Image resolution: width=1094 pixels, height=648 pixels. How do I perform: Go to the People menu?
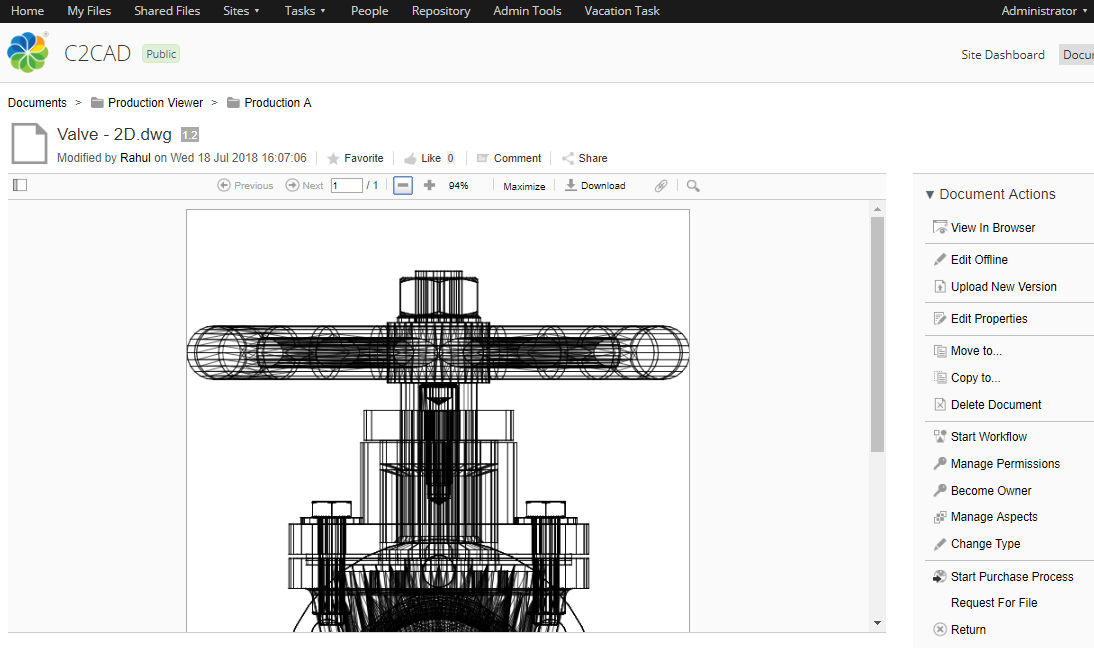click(369, 11)
